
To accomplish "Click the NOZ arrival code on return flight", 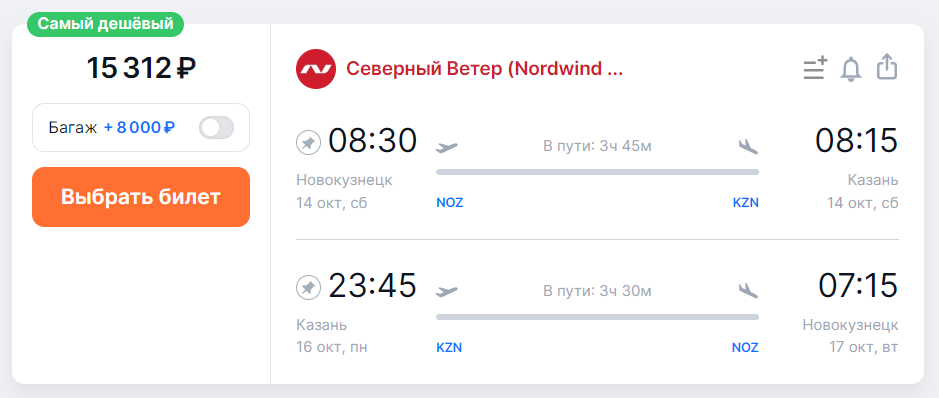I will 745,348.
